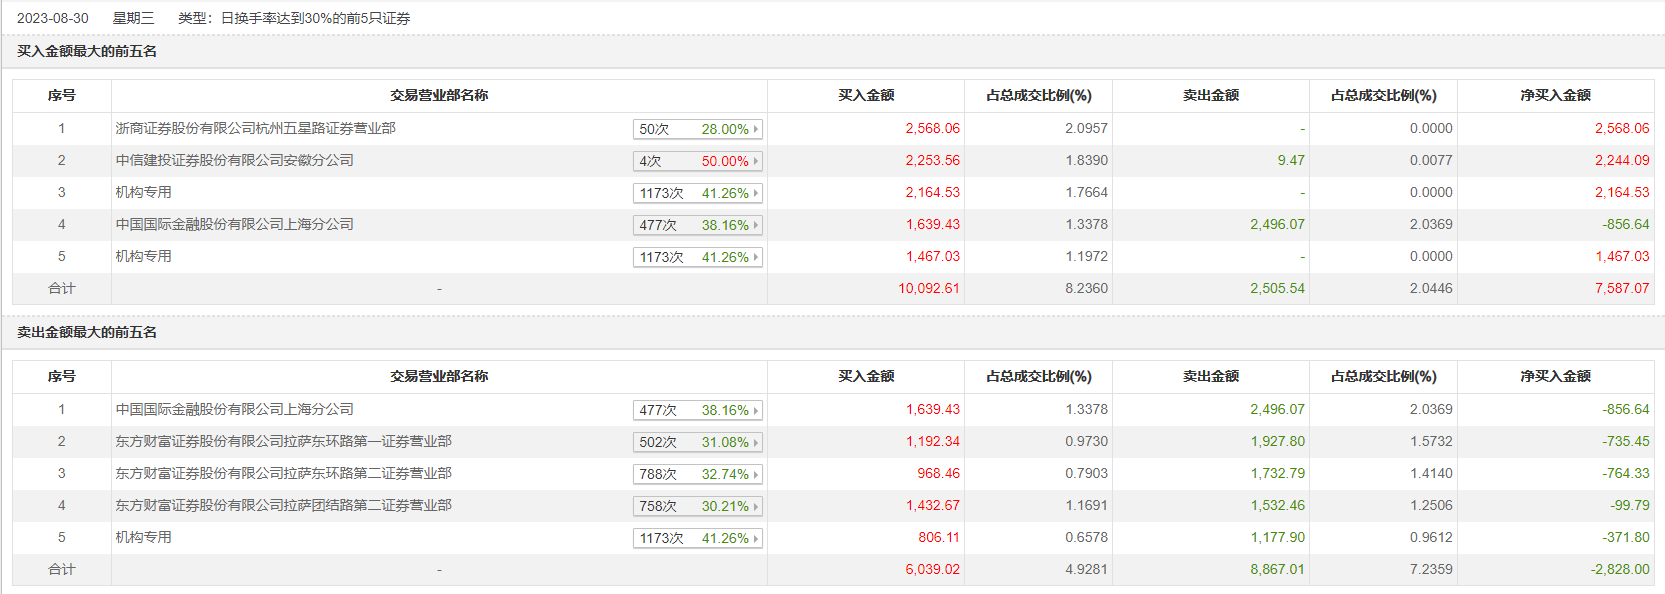Expand the 4次 50.00% stats dropdown

pos(697,161)
